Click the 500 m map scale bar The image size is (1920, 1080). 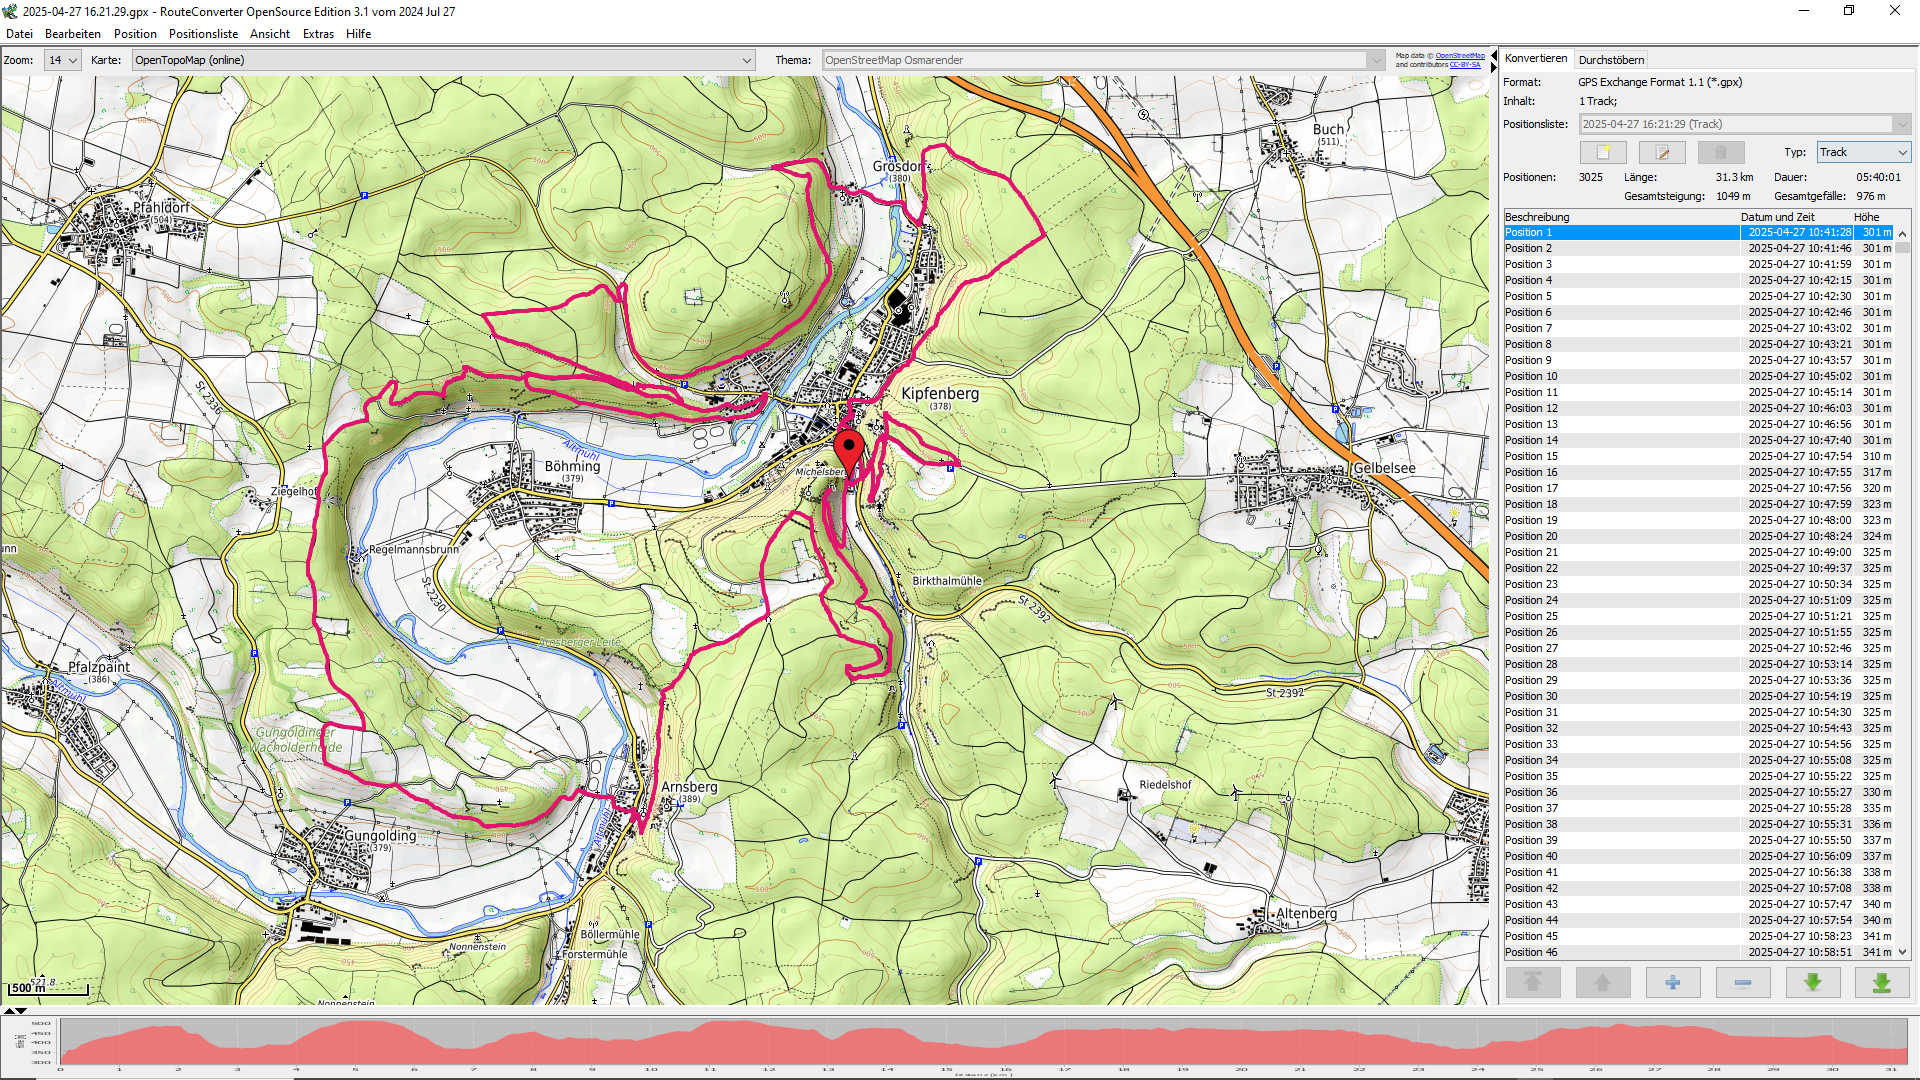coord(48,989)
